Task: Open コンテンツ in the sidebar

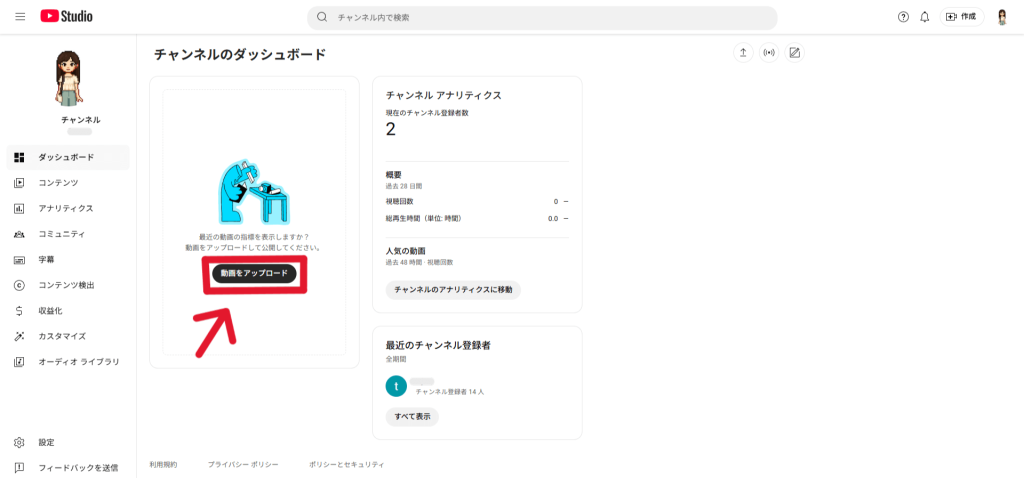Action: point(58,183)
